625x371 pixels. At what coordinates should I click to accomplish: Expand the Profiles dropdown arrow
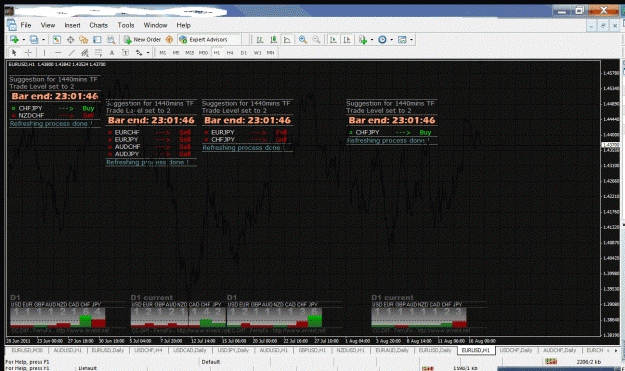[43, 39]
